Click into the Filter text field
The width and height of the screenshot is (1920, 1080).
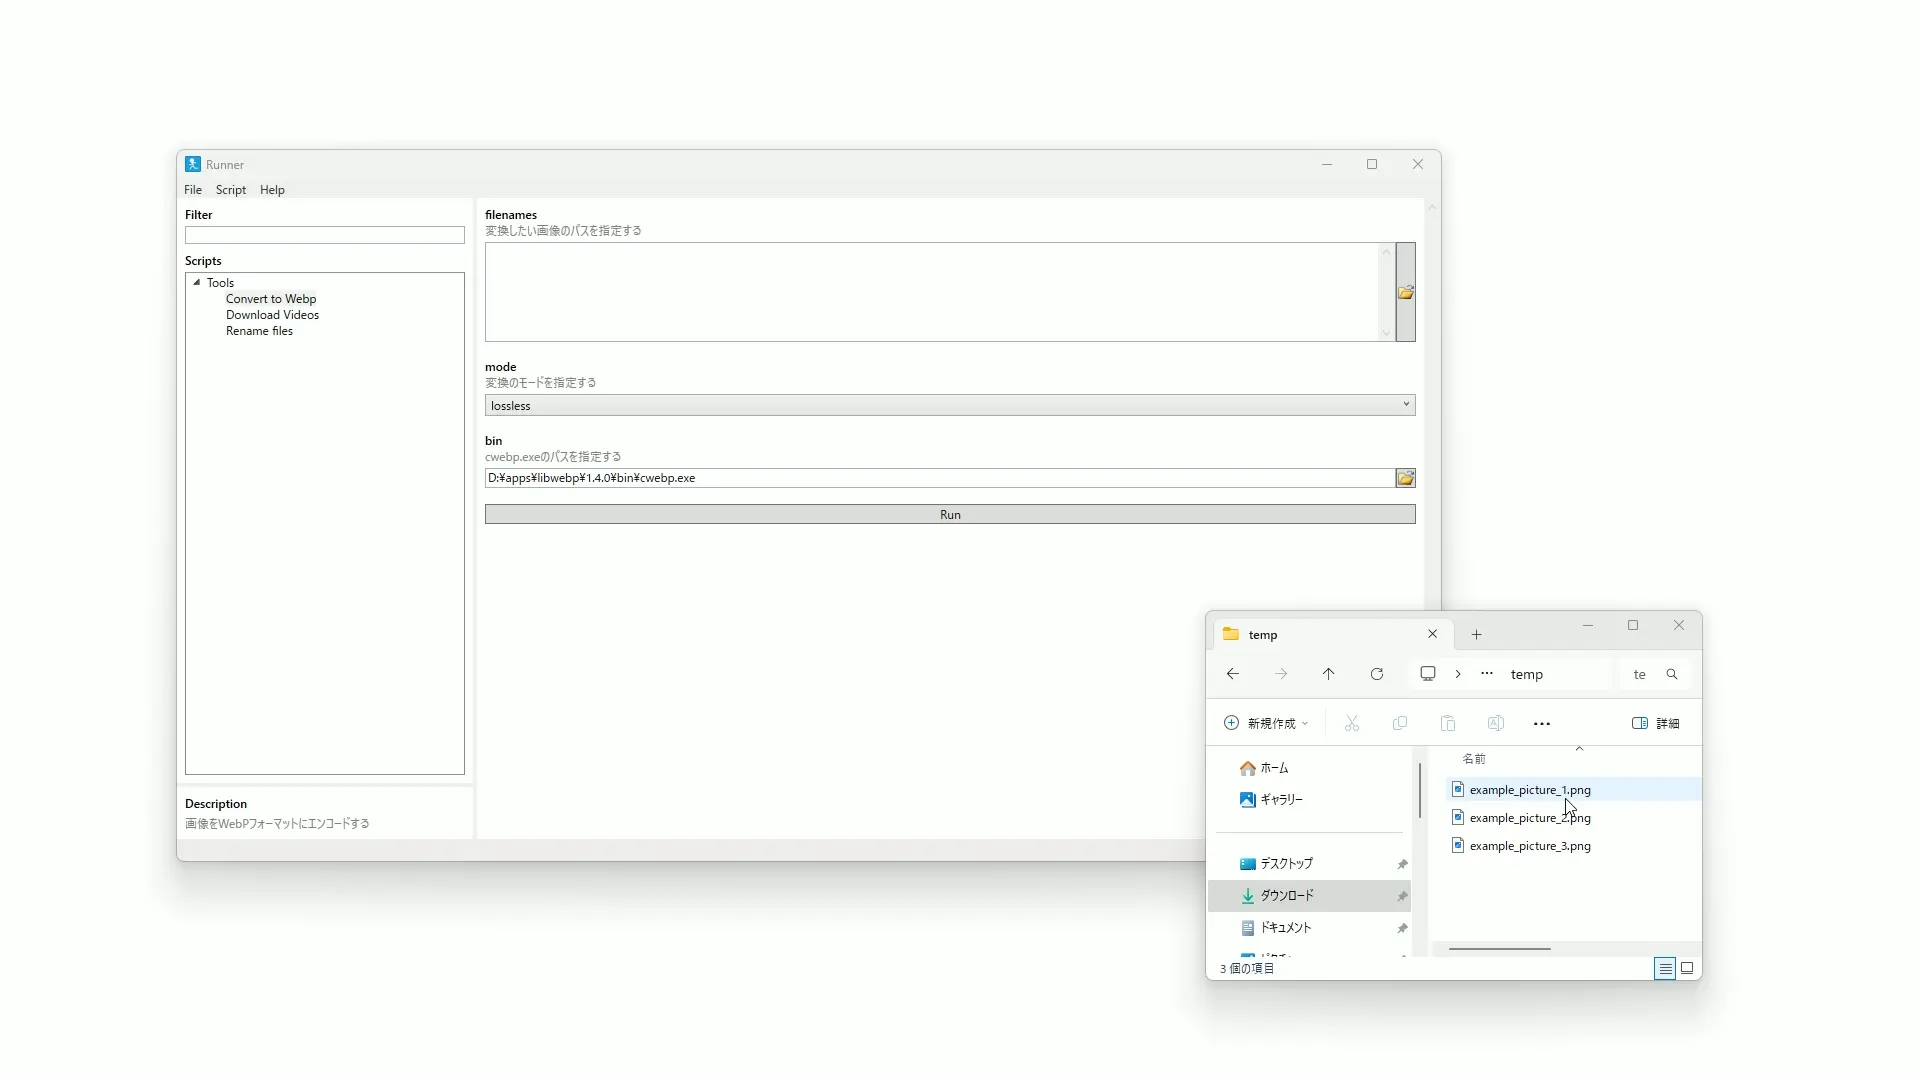[x=324, y=235]
